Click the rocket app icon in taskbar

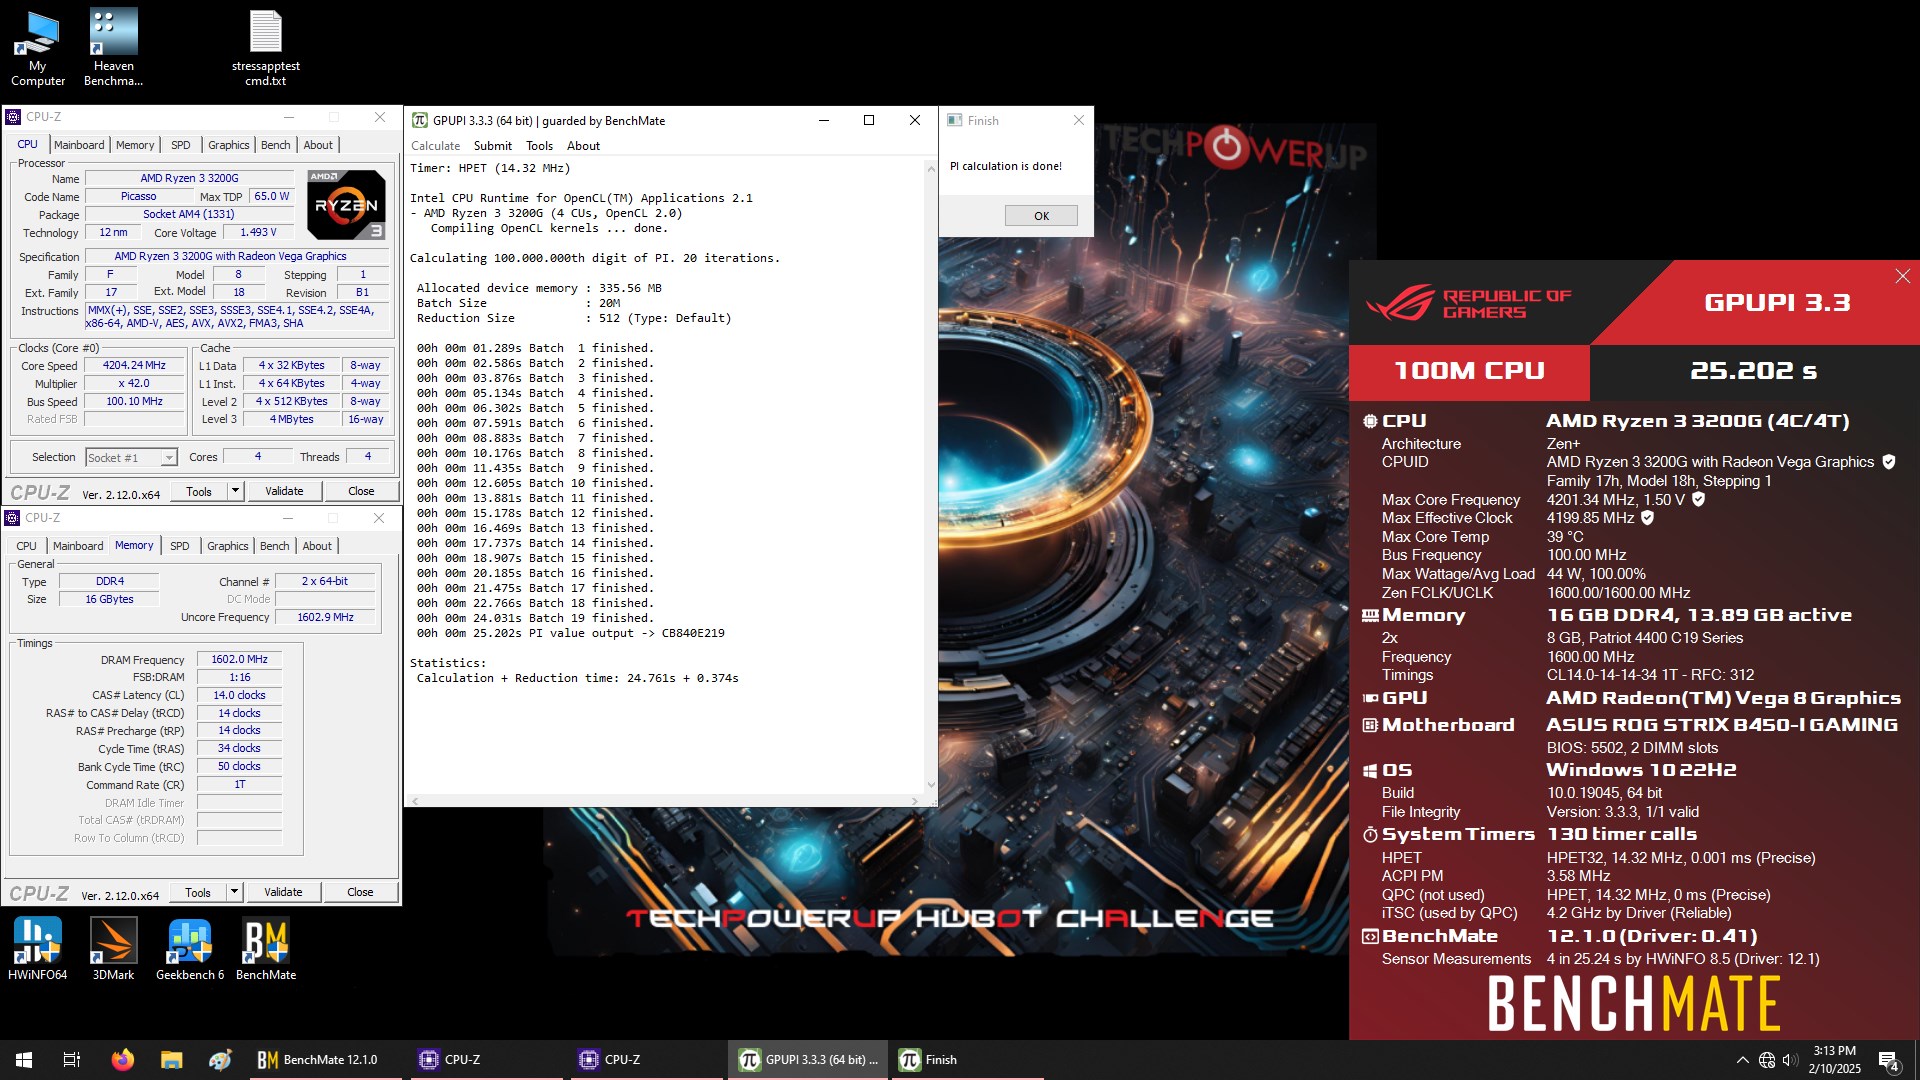tap(220, 1060)
